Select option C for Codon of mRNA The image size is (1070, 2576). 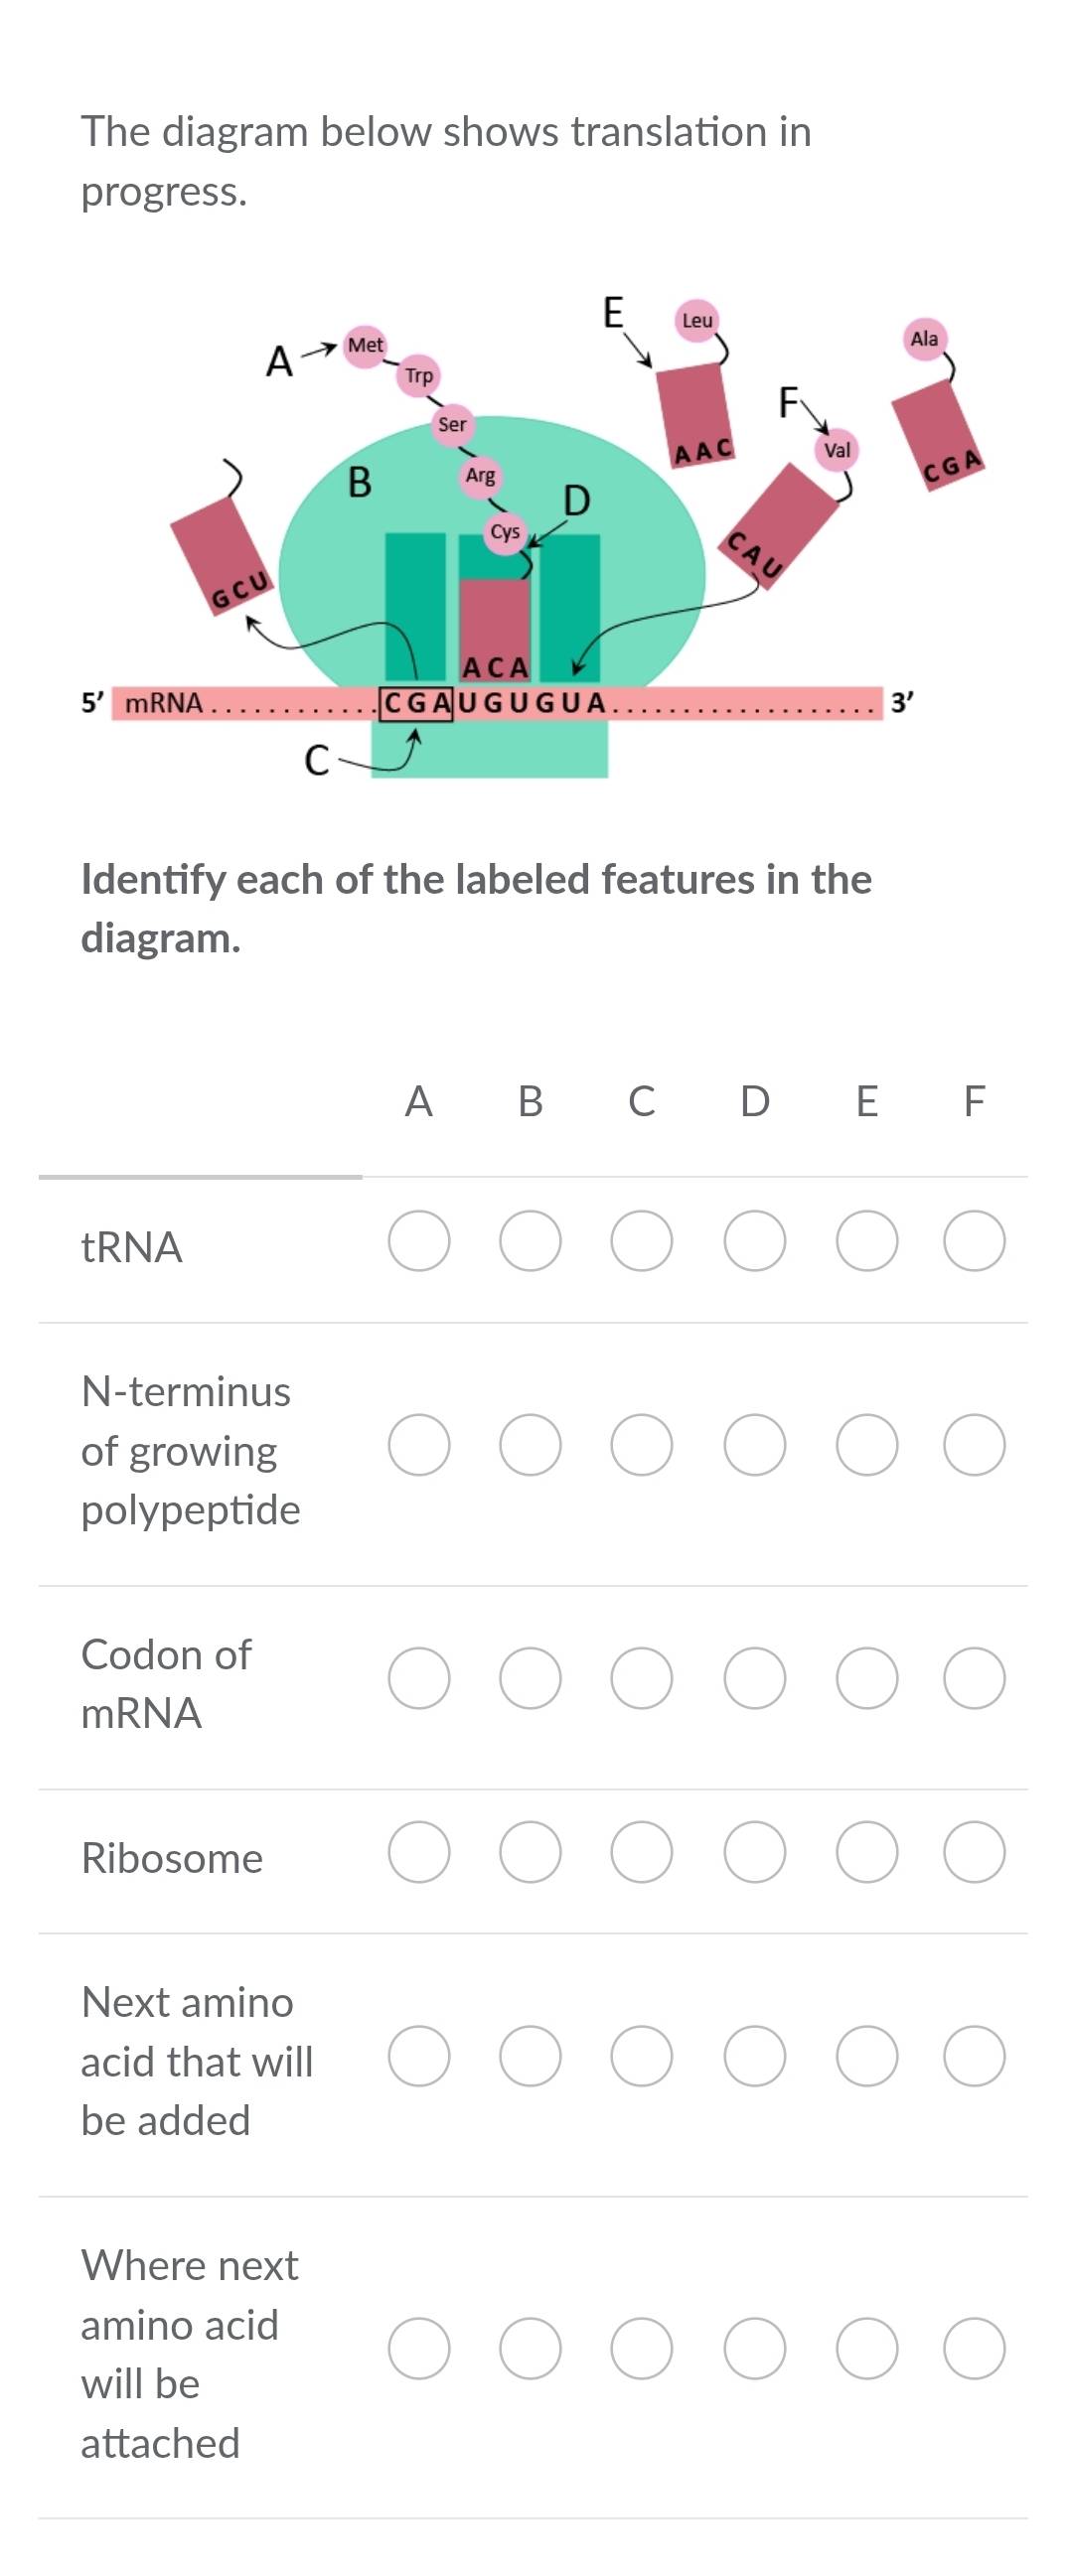pos(641,1678)
